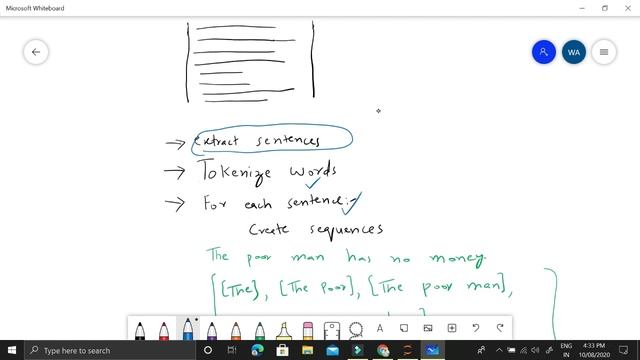The width and height of the screenshot is (640, 360).
Task: Open the share/invite people button
Action: point(544,52)
